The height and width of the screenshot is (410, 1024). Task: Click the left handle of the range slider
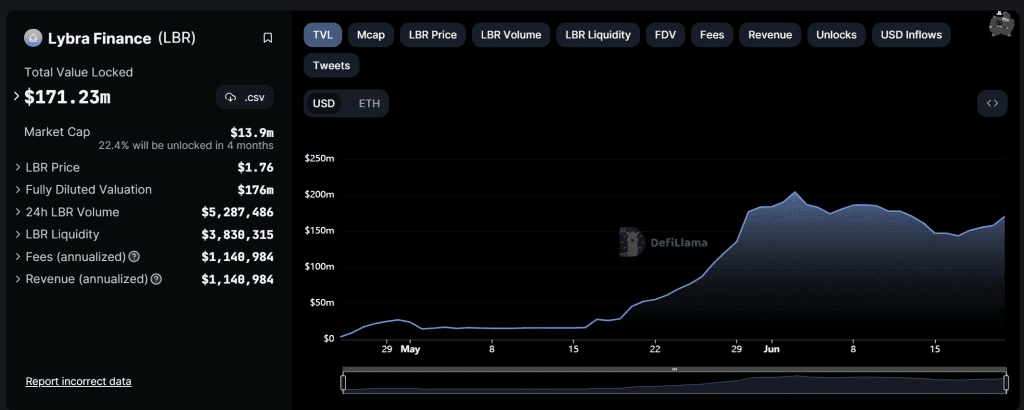tap(343, 383)
